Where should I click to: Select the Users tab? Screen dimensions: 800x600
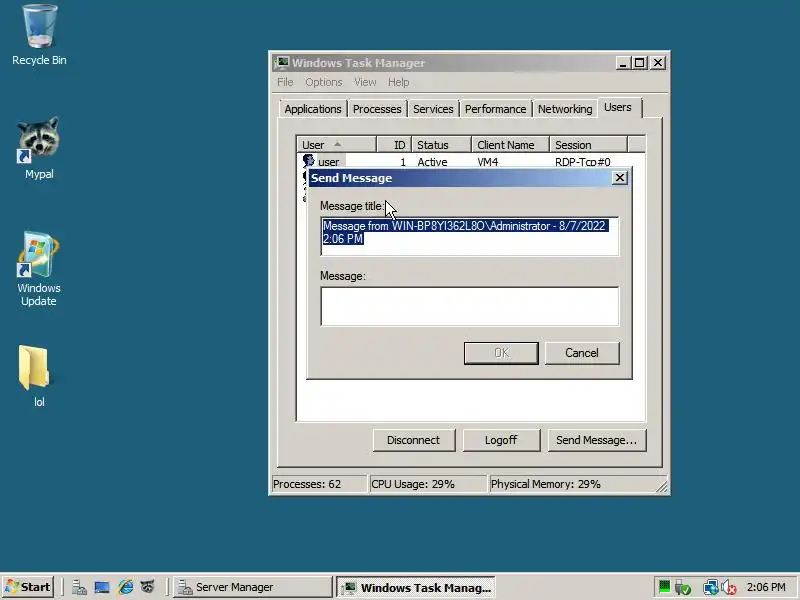(x=618, y=107)
